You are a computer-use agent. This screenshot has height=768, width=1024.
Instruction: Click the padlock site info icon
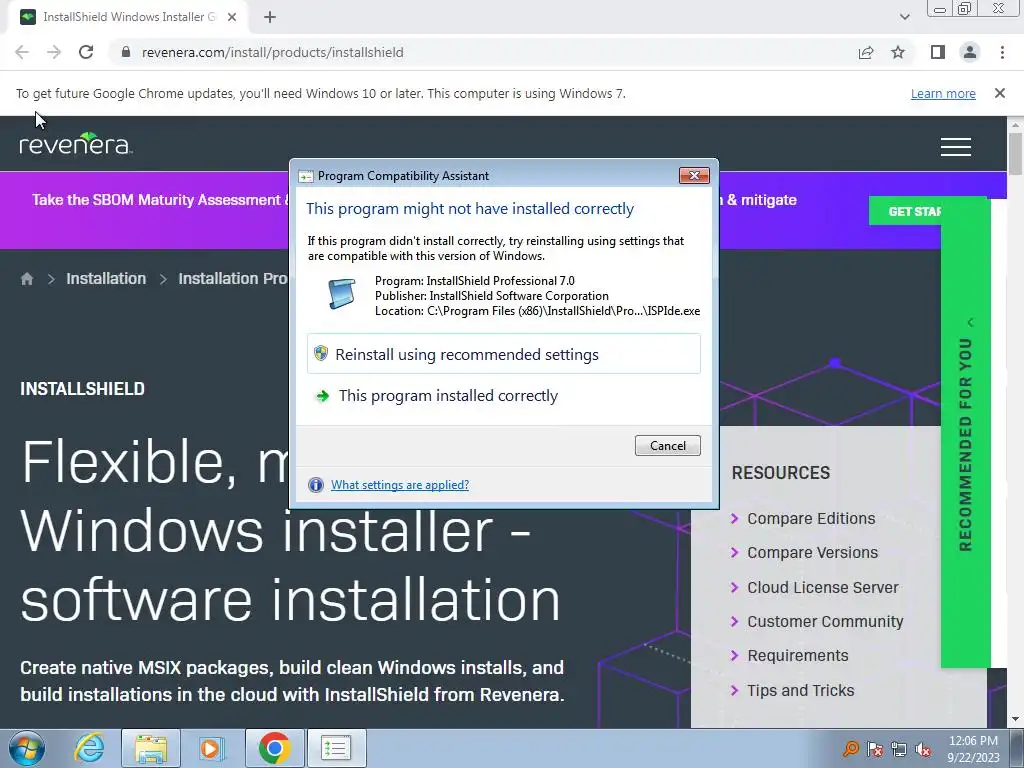(x=126, y=52)
